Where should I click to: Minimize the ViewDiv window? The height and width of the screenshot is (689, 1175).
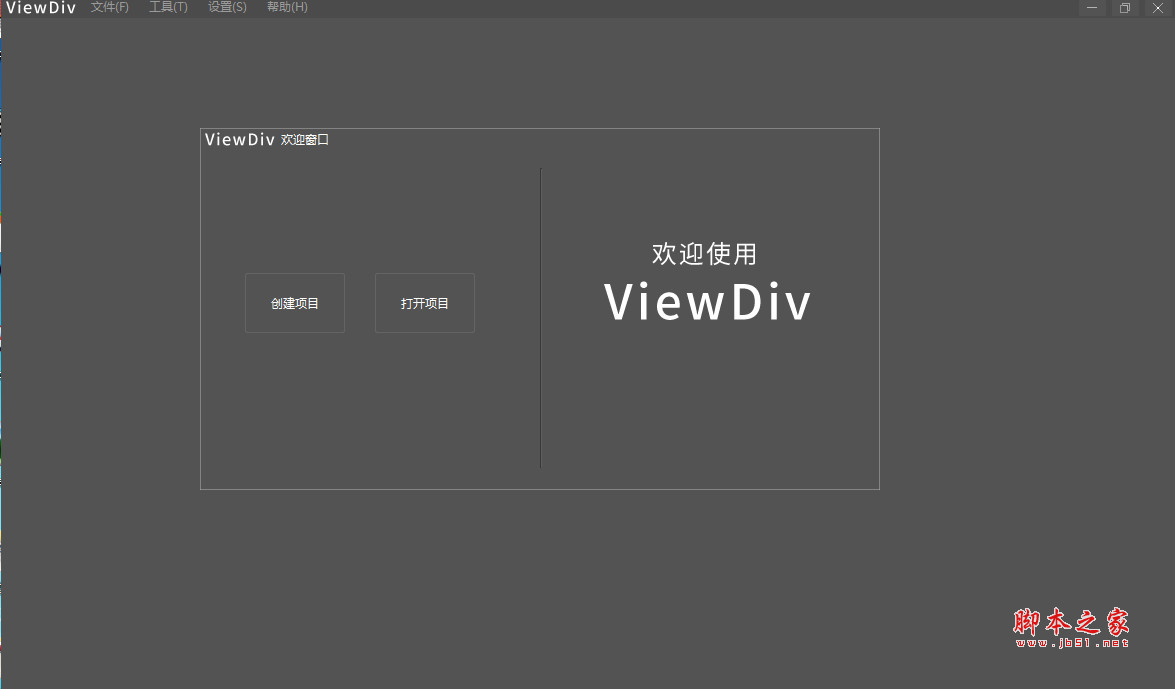[x=1092, y=7]
